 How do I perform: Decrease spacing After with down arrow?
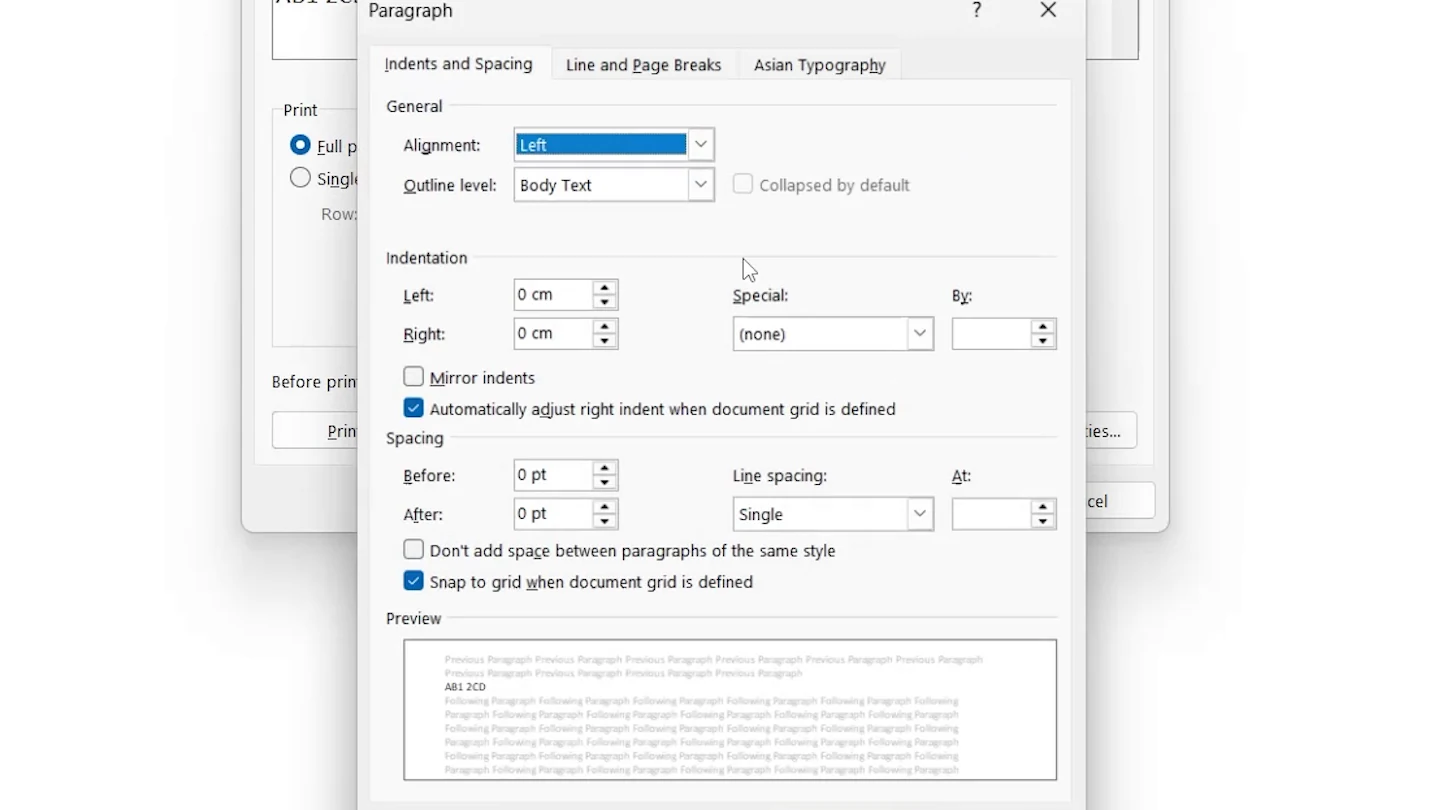[x=604, y=521]
